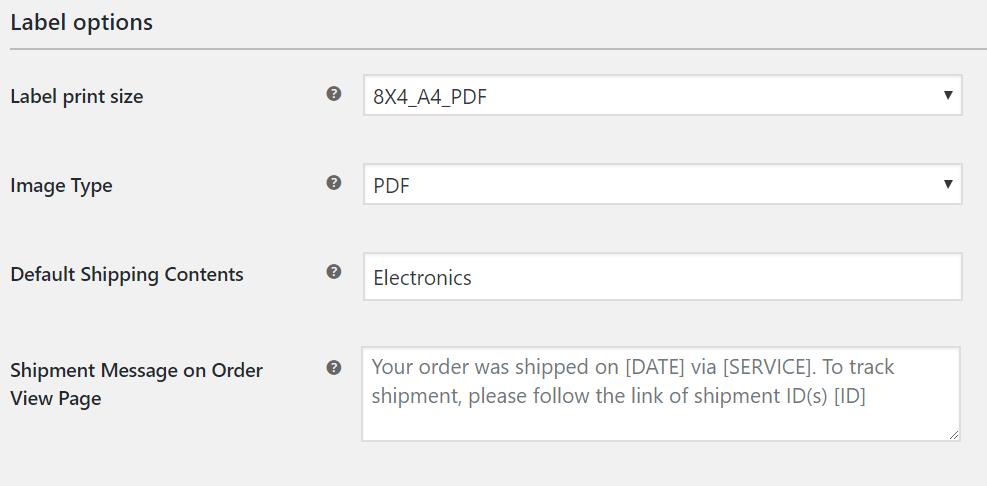Viewport: 987px width, 486px height.
Task: Click the 'Label print size' label text
Action: pyautogui.click(x=77, y=97)
